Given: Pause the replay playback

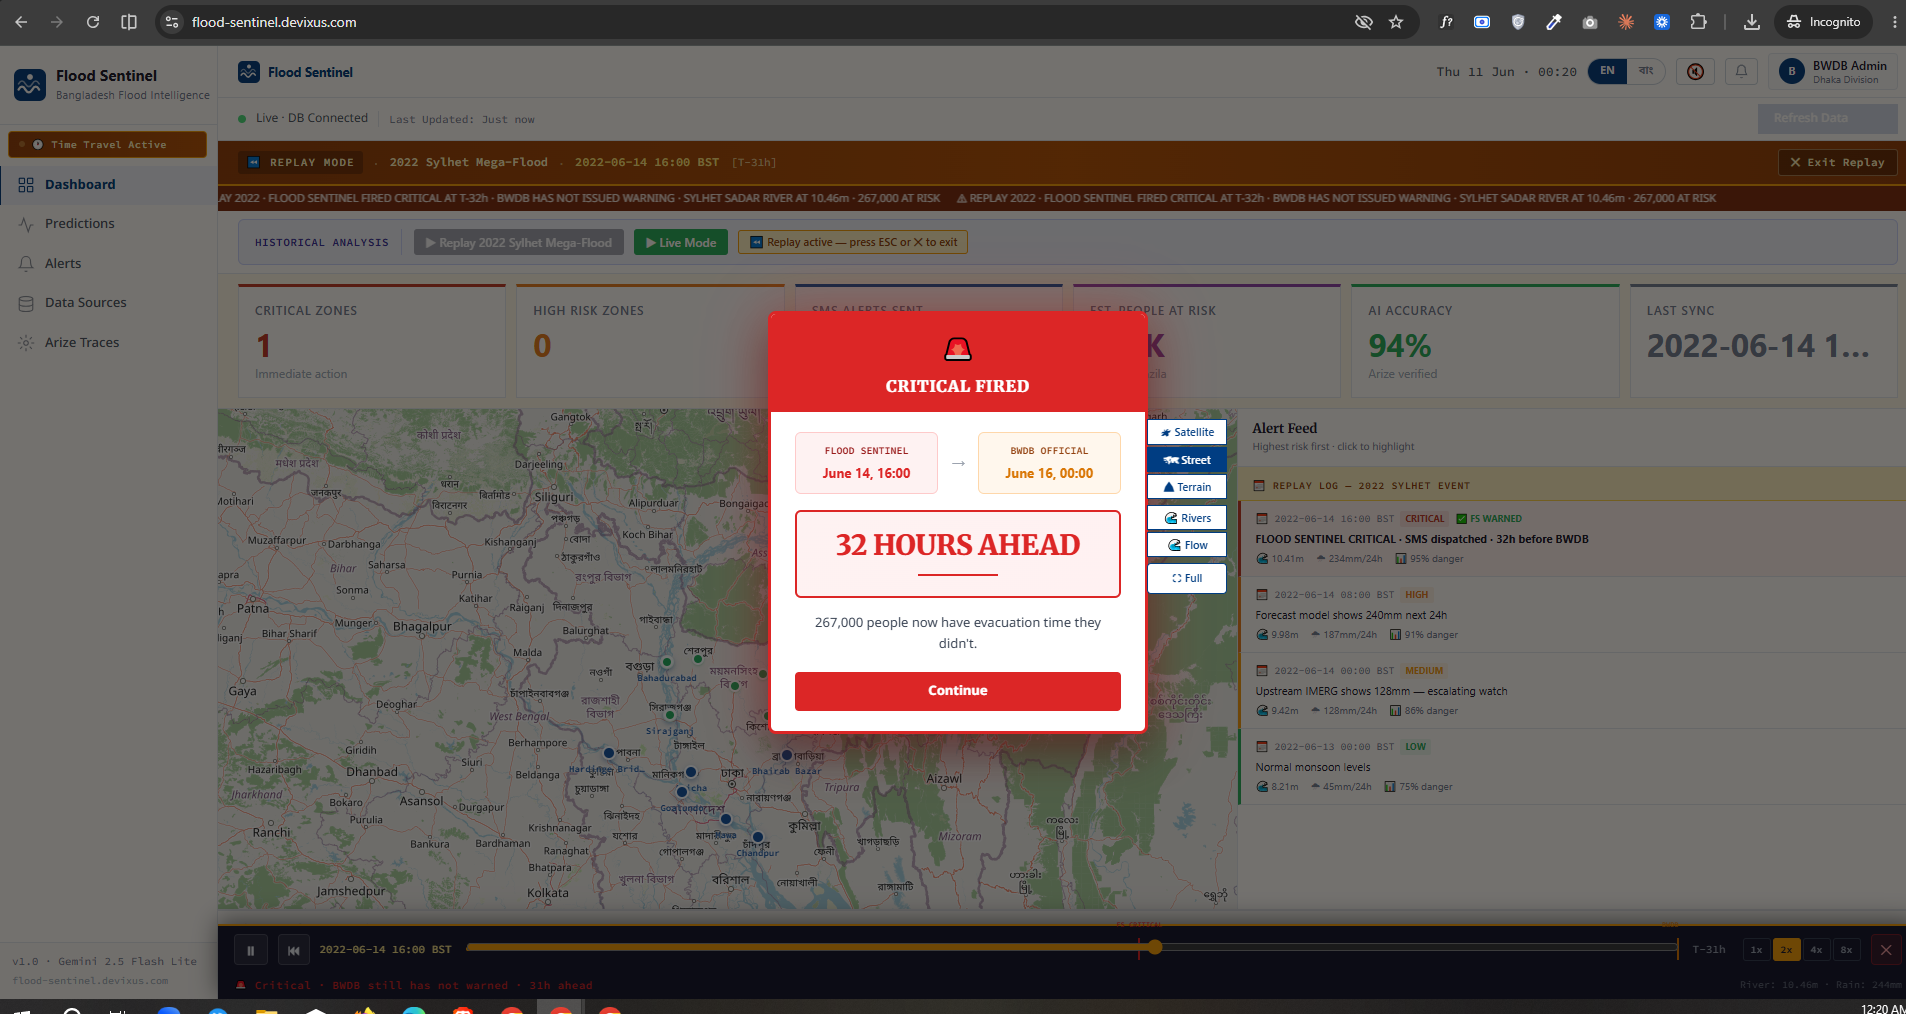Looking at the screenshot, I should click(250, 950).
